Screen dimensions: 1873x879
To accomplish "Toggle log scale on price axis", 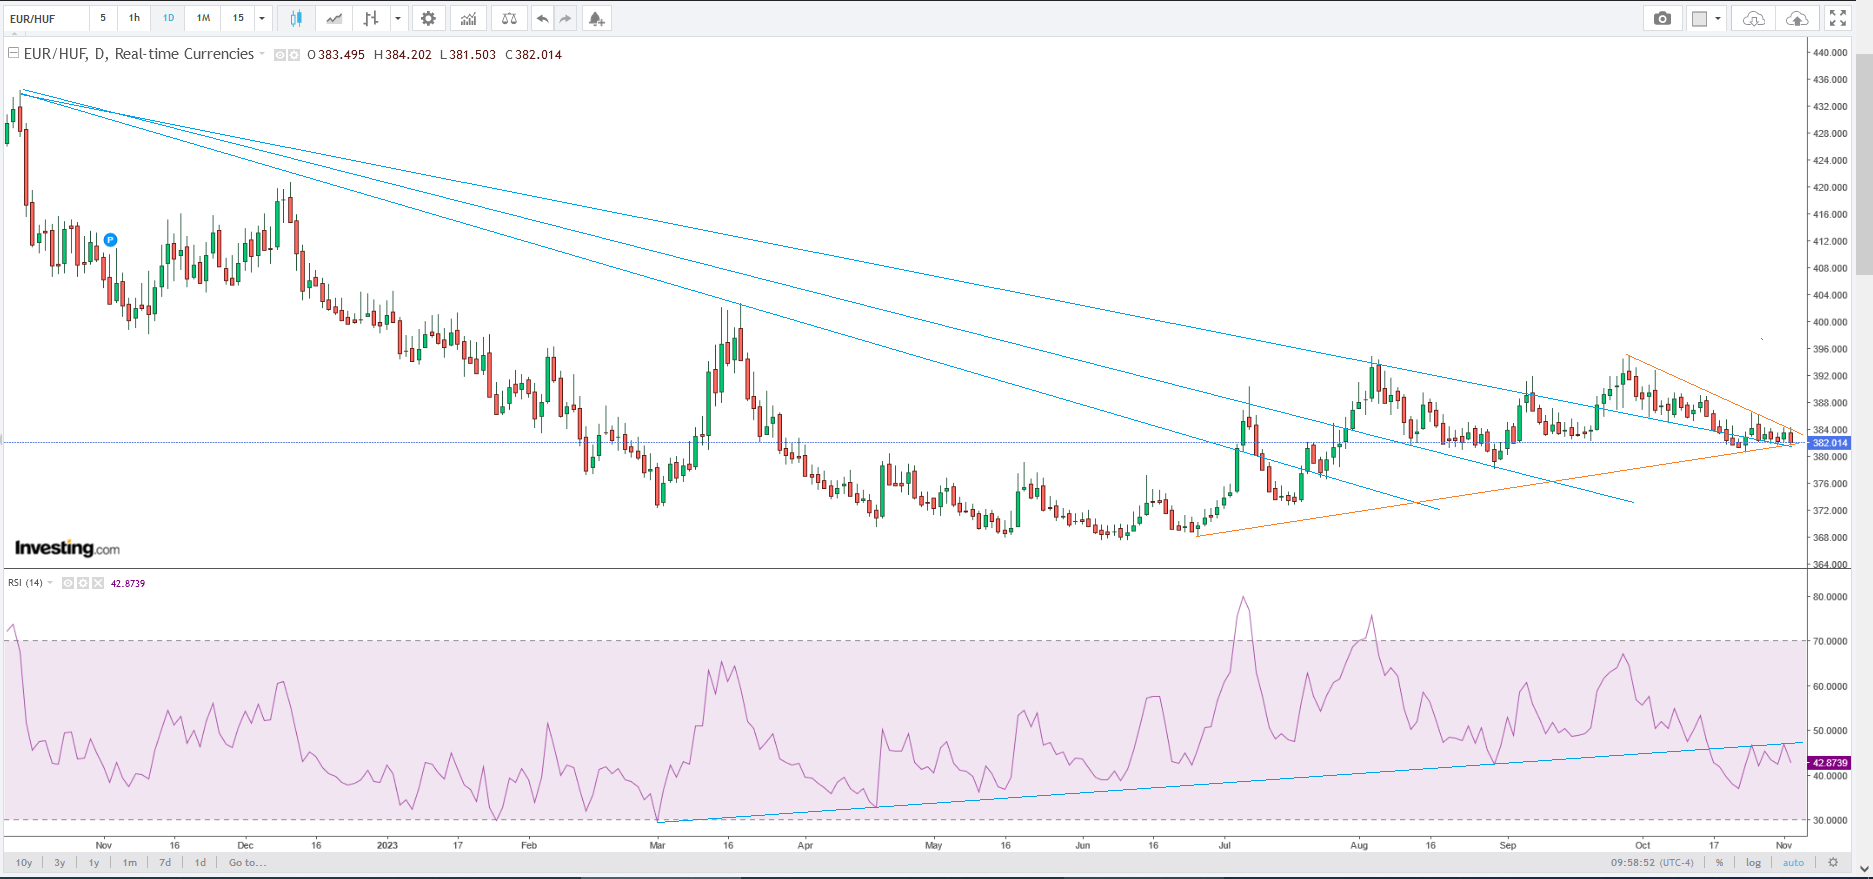I will tap(1753, 862).
